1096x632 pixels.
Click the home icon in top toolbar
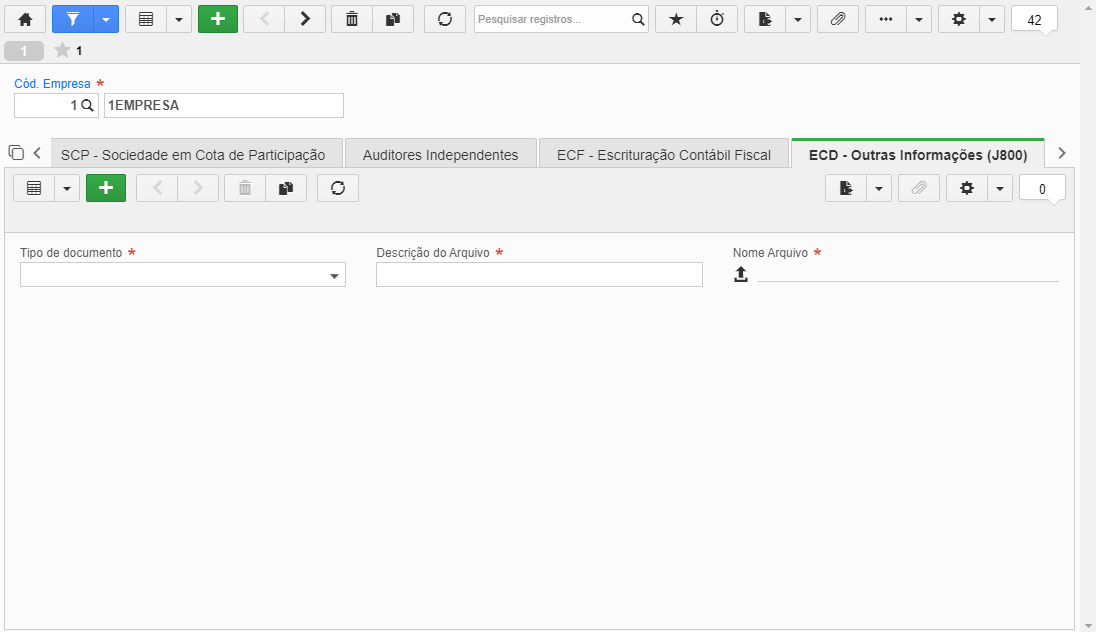tap(25, 20)
